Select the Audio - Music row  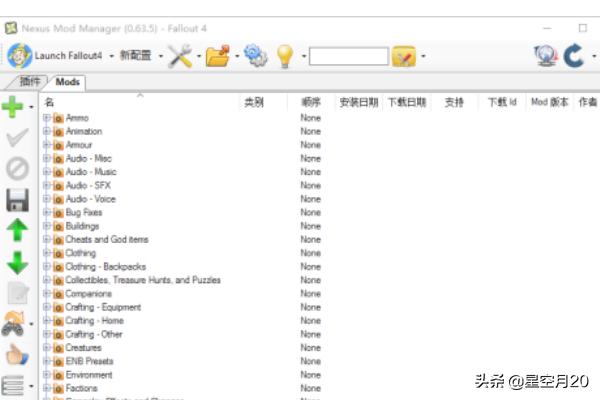pos(91,171)
